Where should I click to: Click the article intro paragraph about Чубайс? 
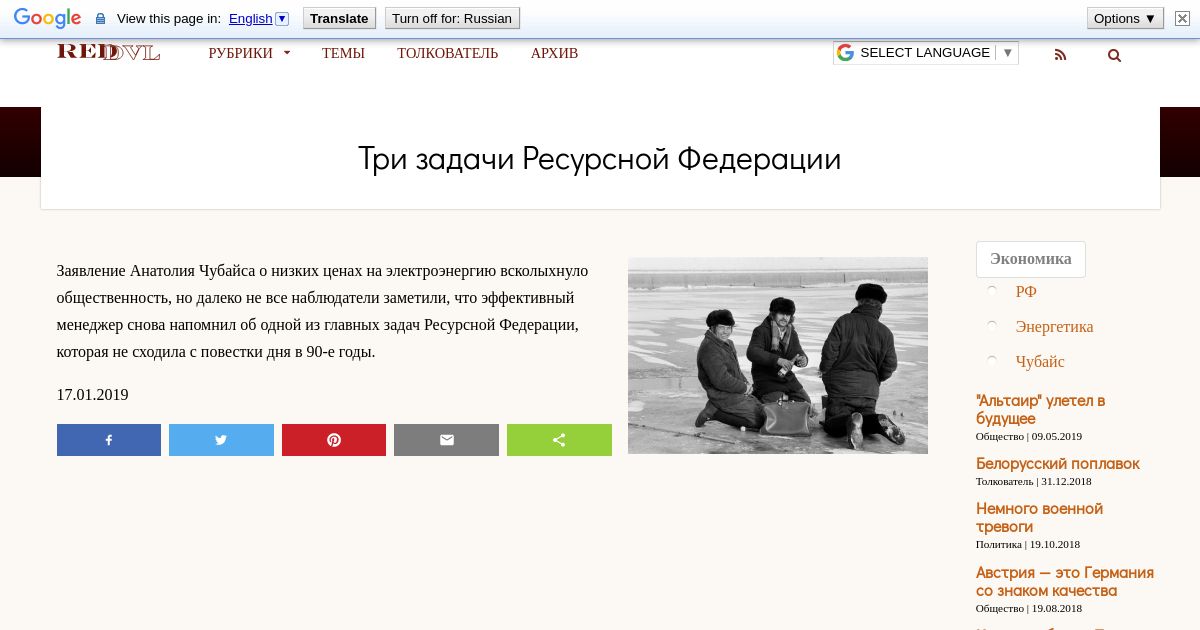click(x=322, y=311)
